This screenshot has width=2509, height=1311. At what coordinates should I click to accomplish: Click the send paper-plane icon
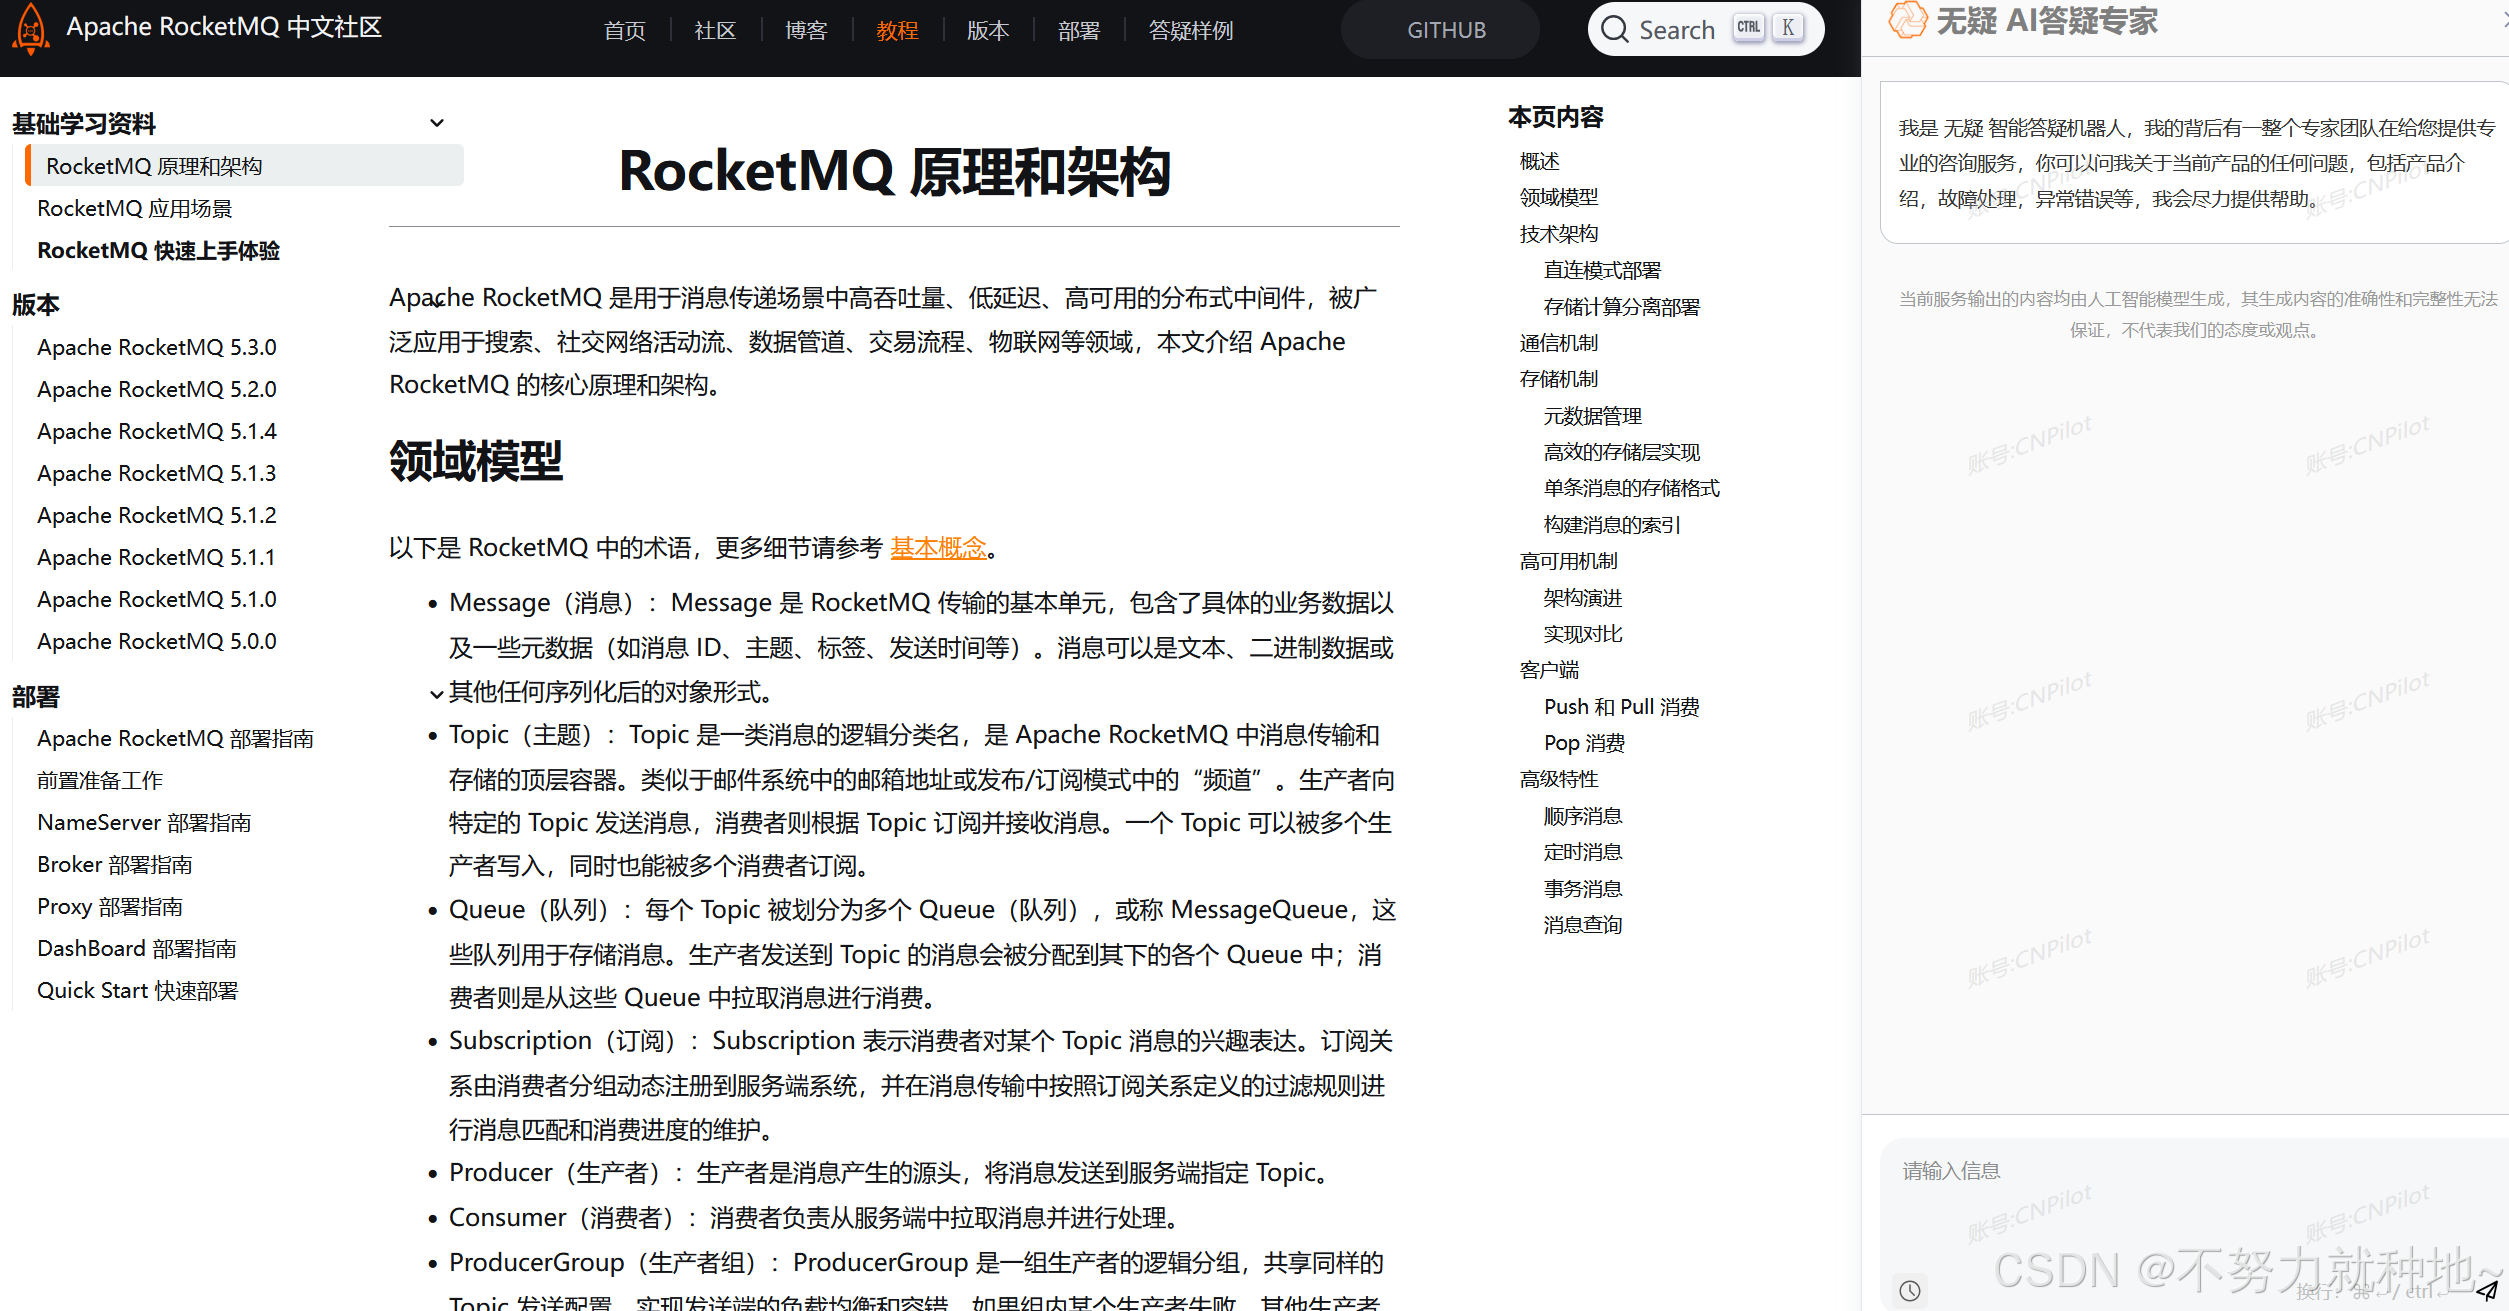click(2487, 1290)
